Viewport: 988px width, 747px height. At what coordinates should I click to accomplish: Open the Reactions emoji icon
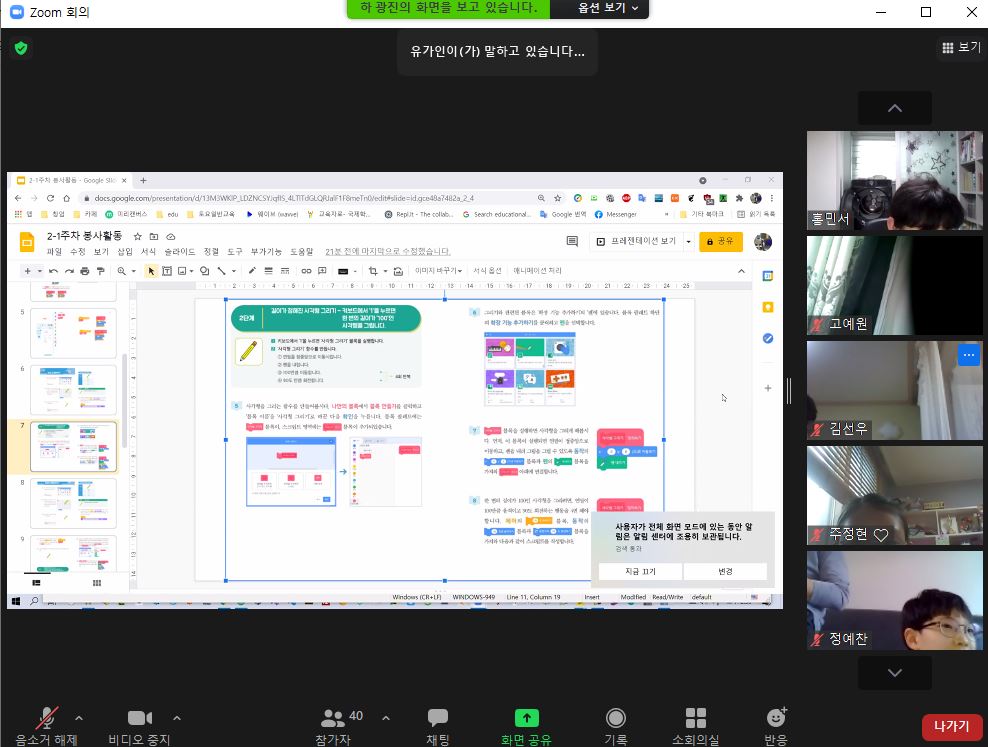pos(775,718)
